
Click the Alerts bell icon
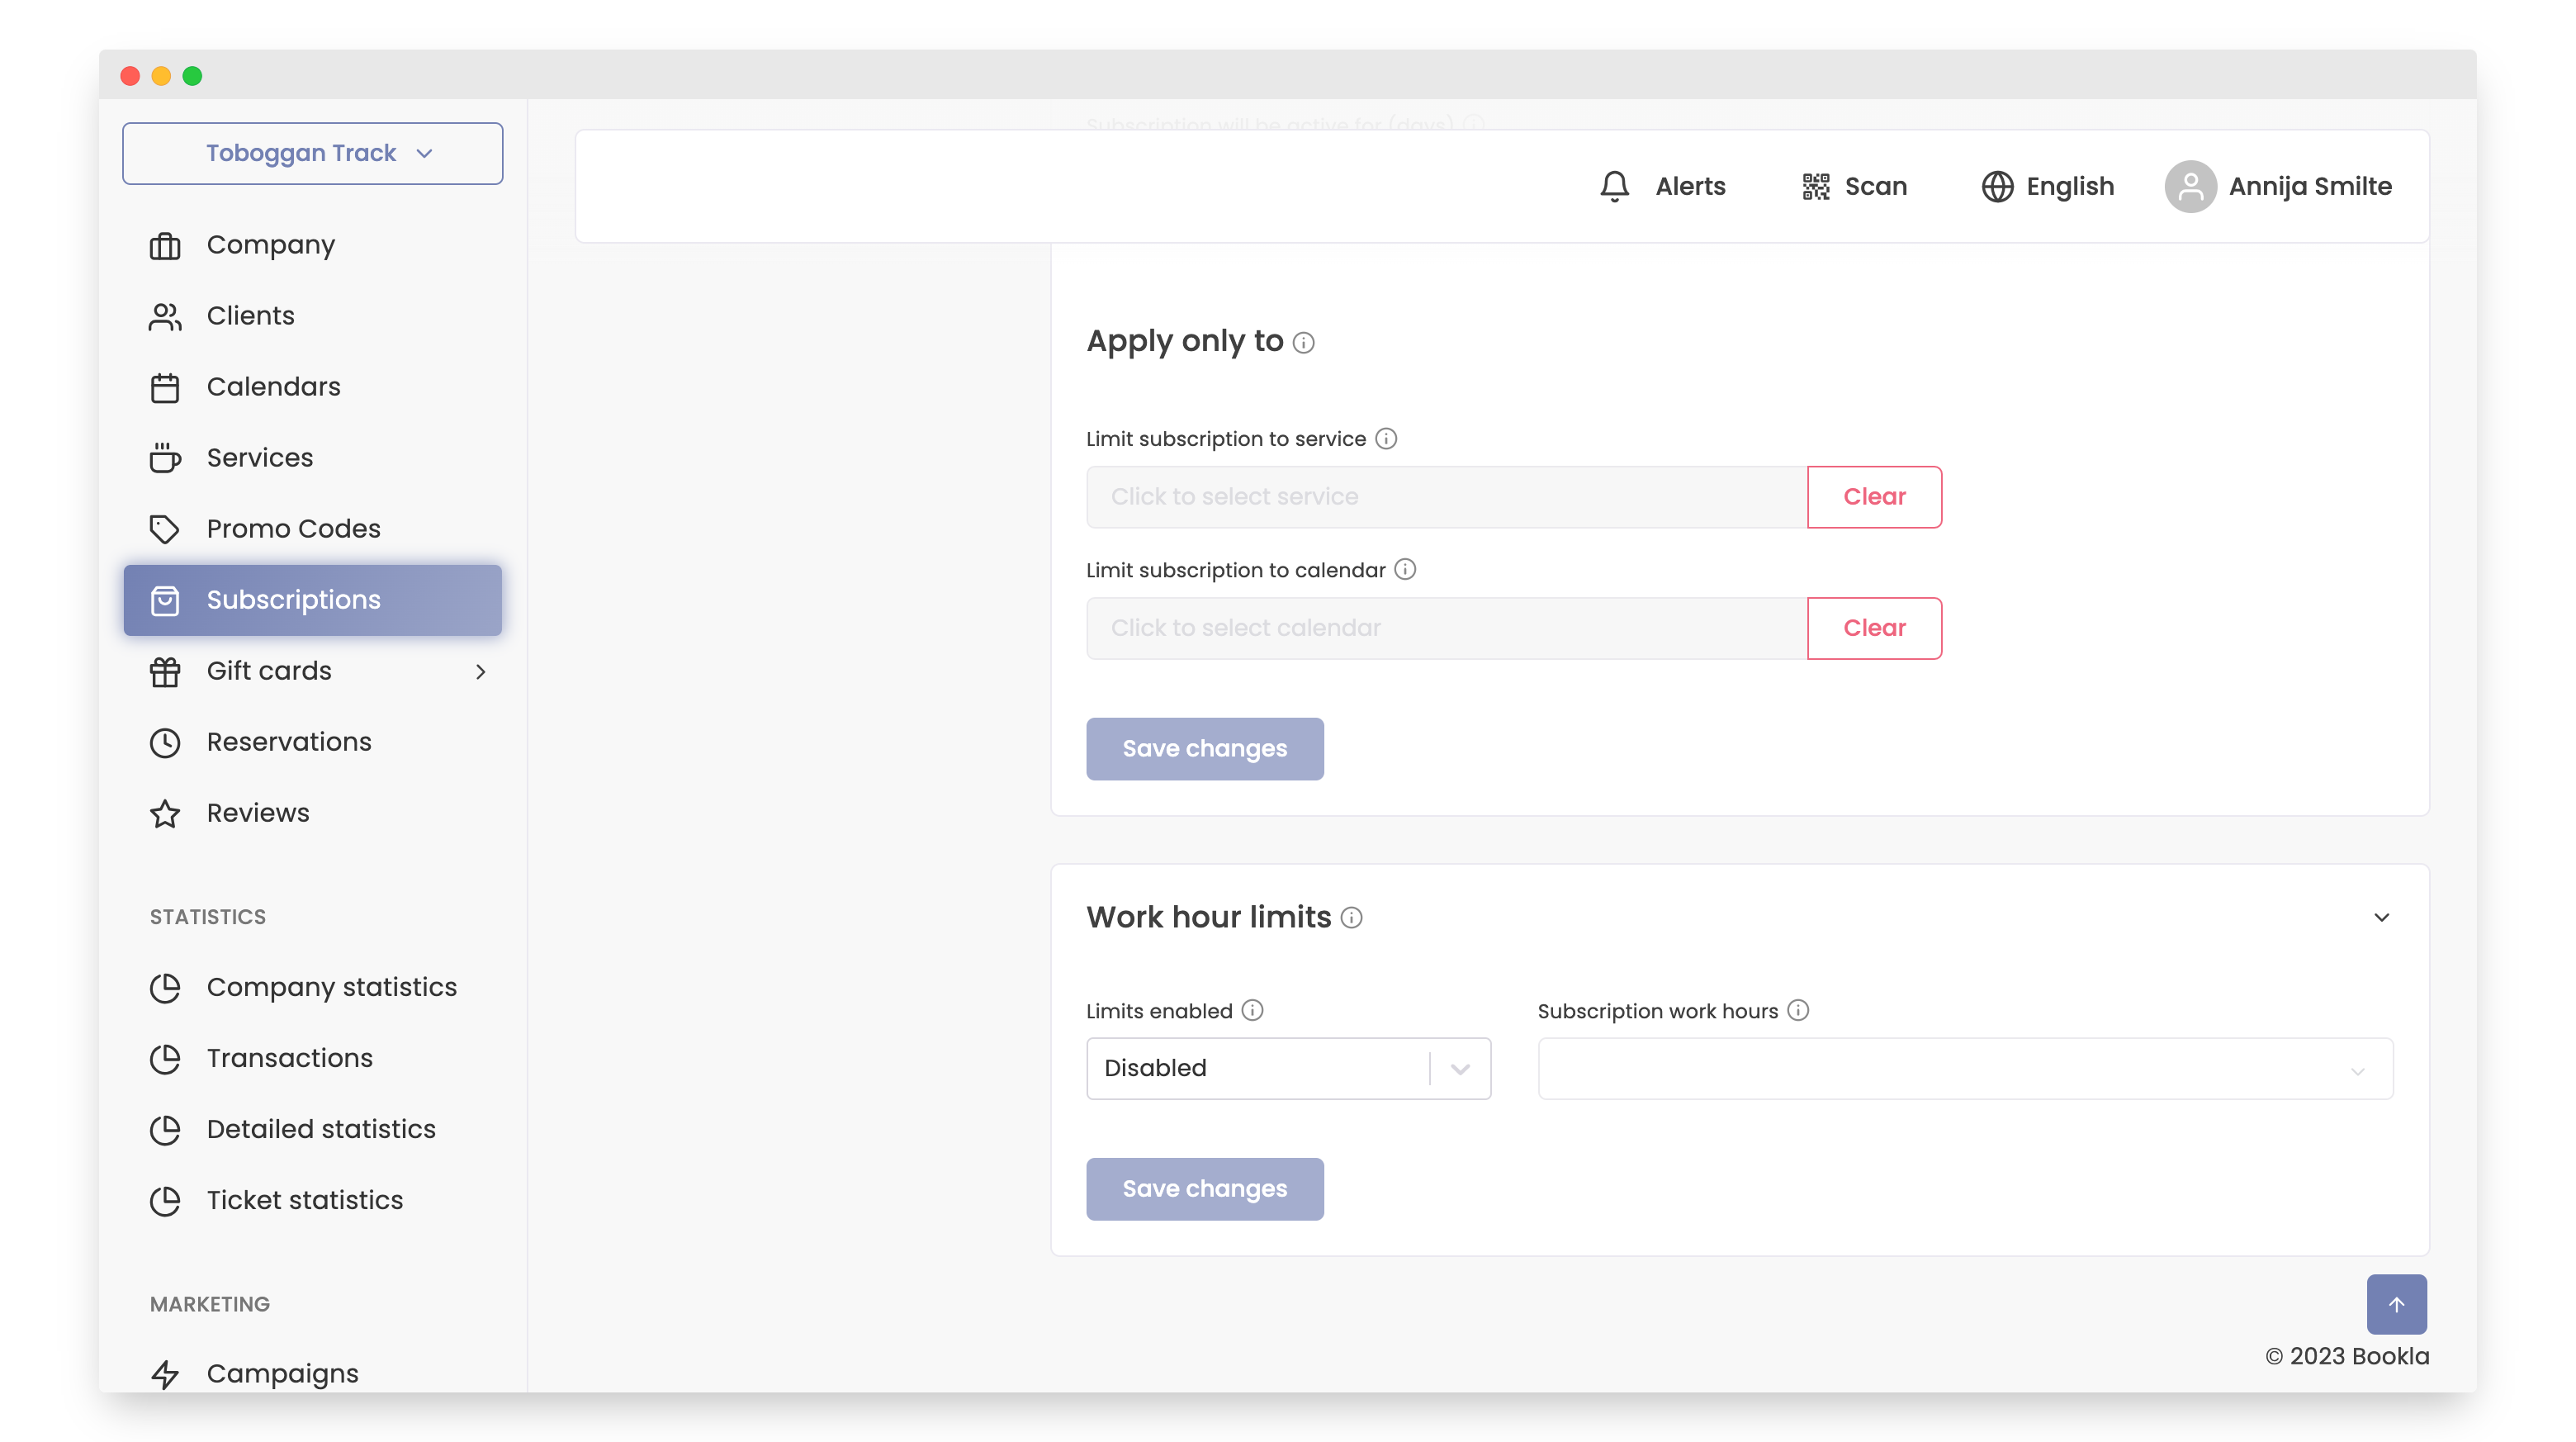(1614, 187)
